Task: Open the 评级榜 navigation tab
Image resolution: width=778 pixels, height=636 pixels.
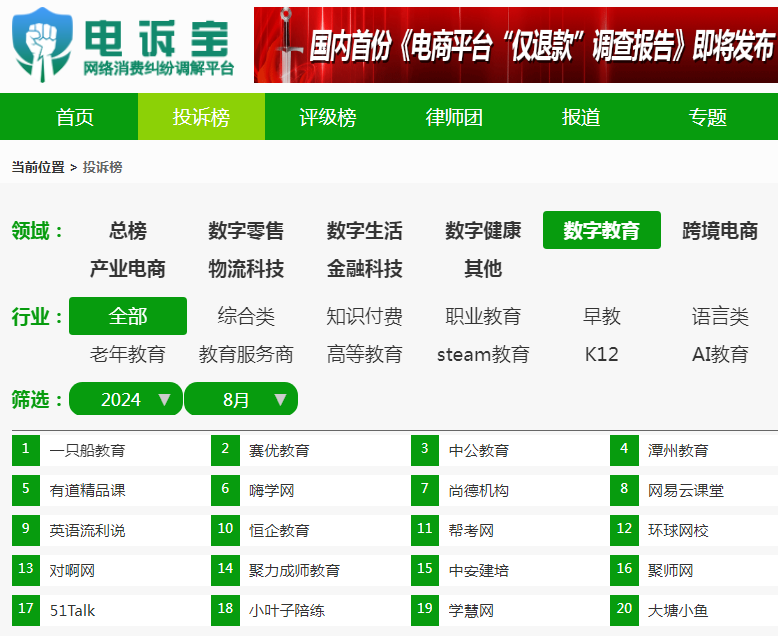Action: pos(328,117)
